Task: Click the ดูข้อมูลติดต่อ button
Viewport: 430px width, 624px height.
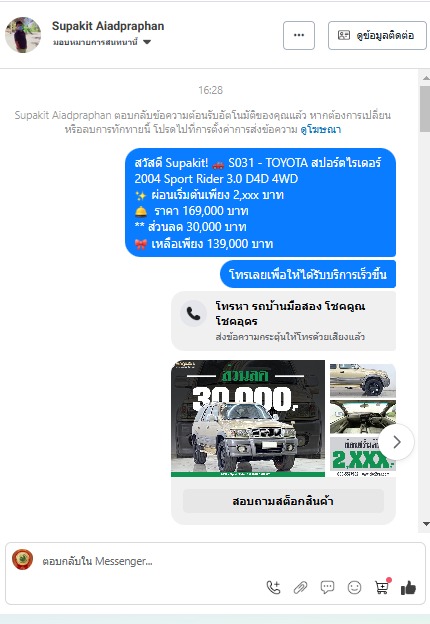Action: pyautogui.click(x=377, y=35)
